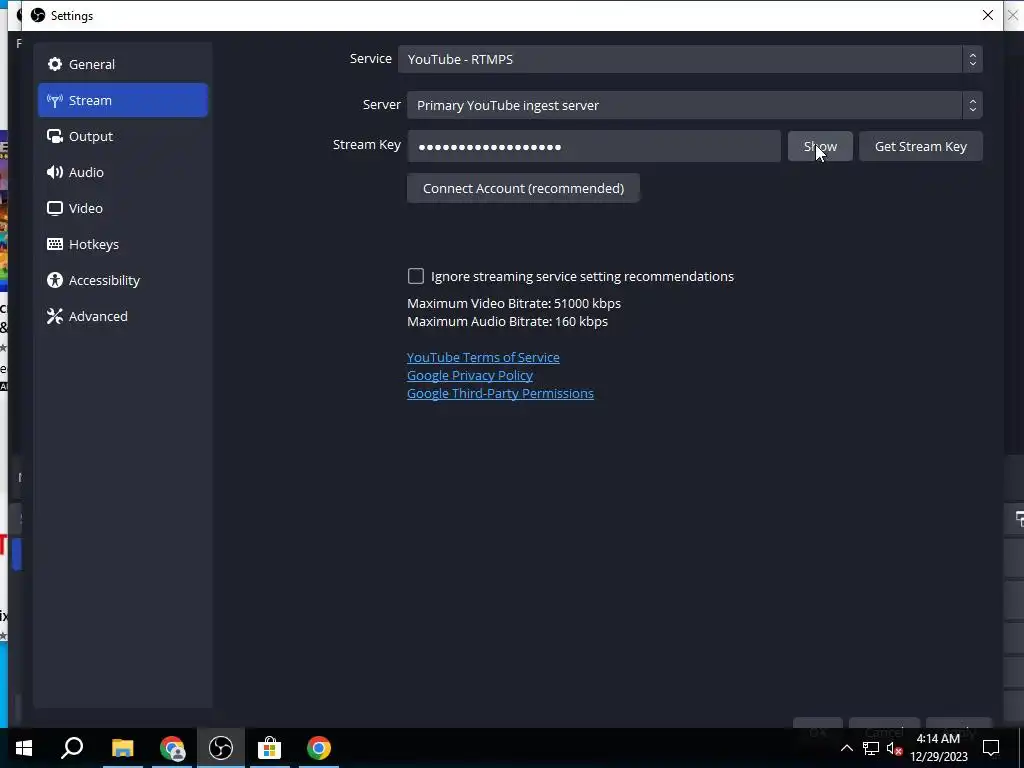Open the Google Privacy Policy link
The image size is (1024, 768).
point(470,376)
